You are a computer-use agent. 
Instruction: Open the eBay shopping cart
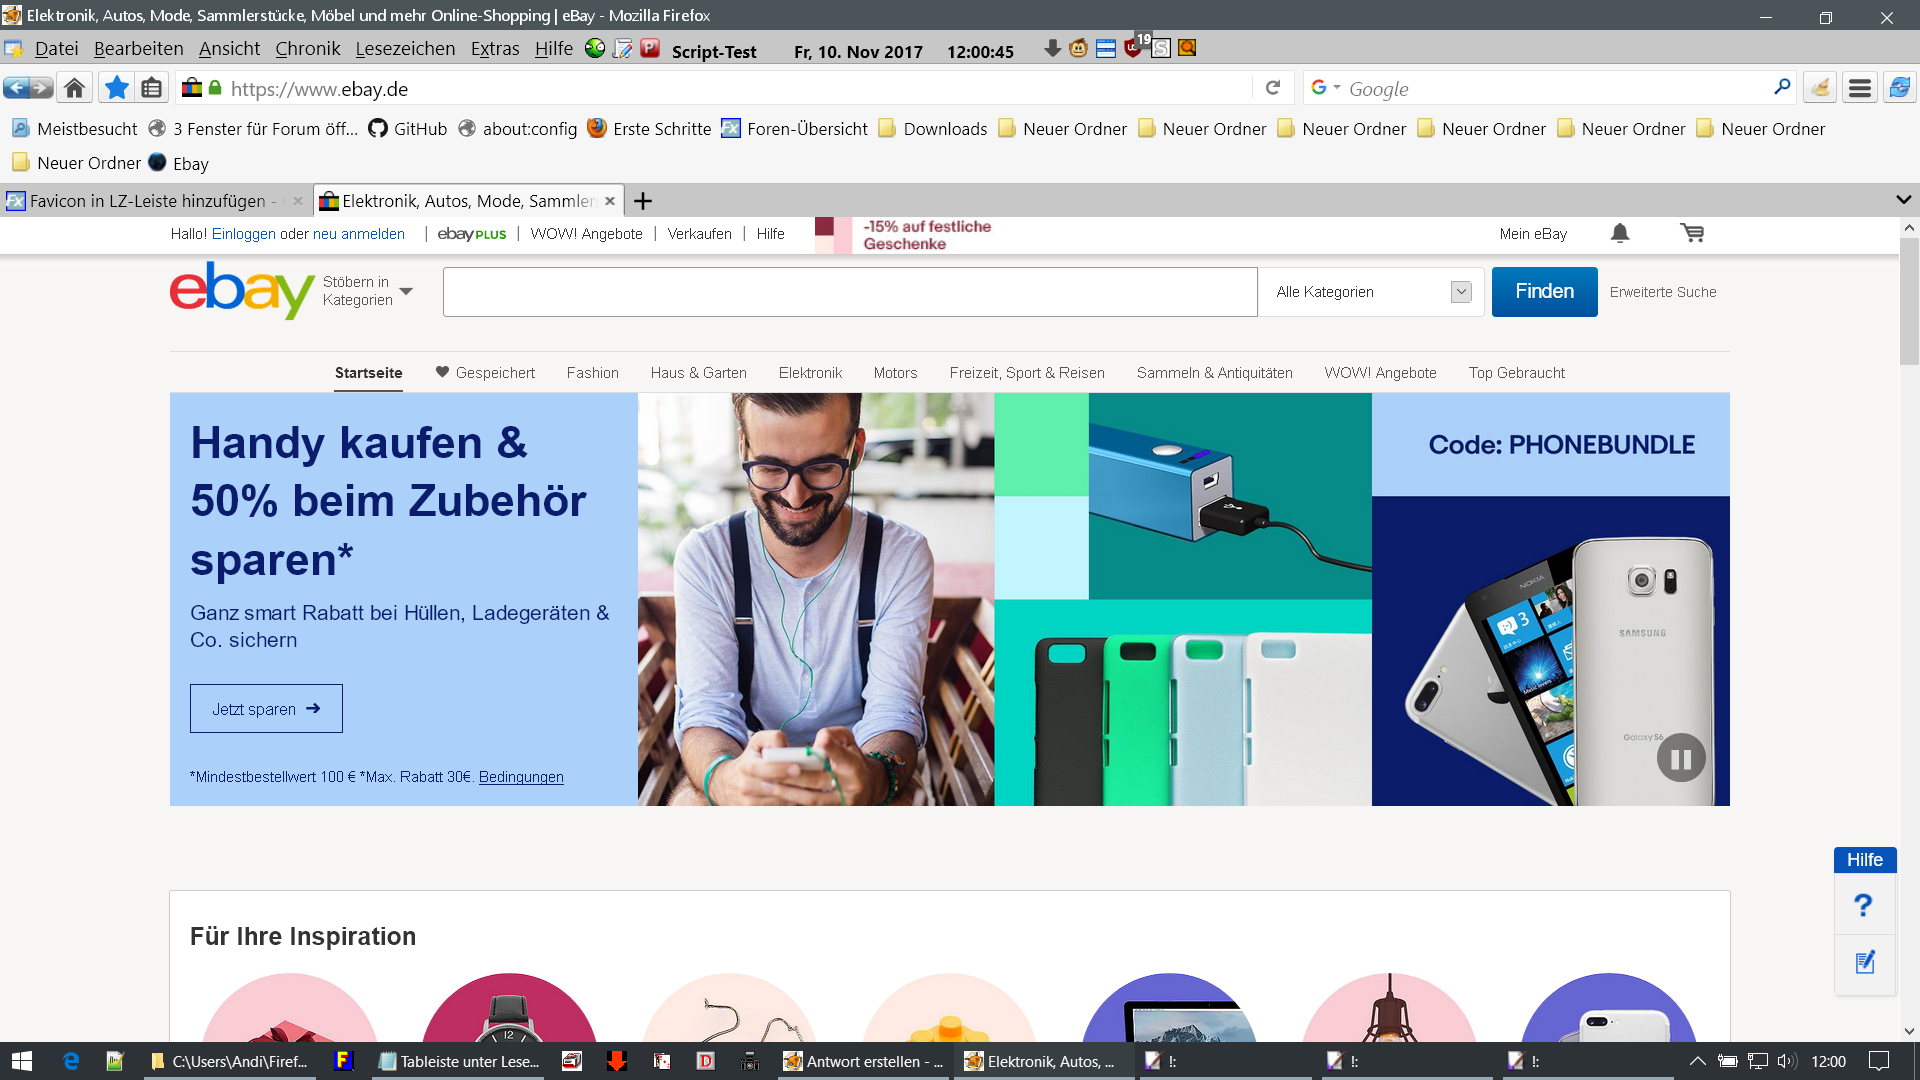(1692, 233)
